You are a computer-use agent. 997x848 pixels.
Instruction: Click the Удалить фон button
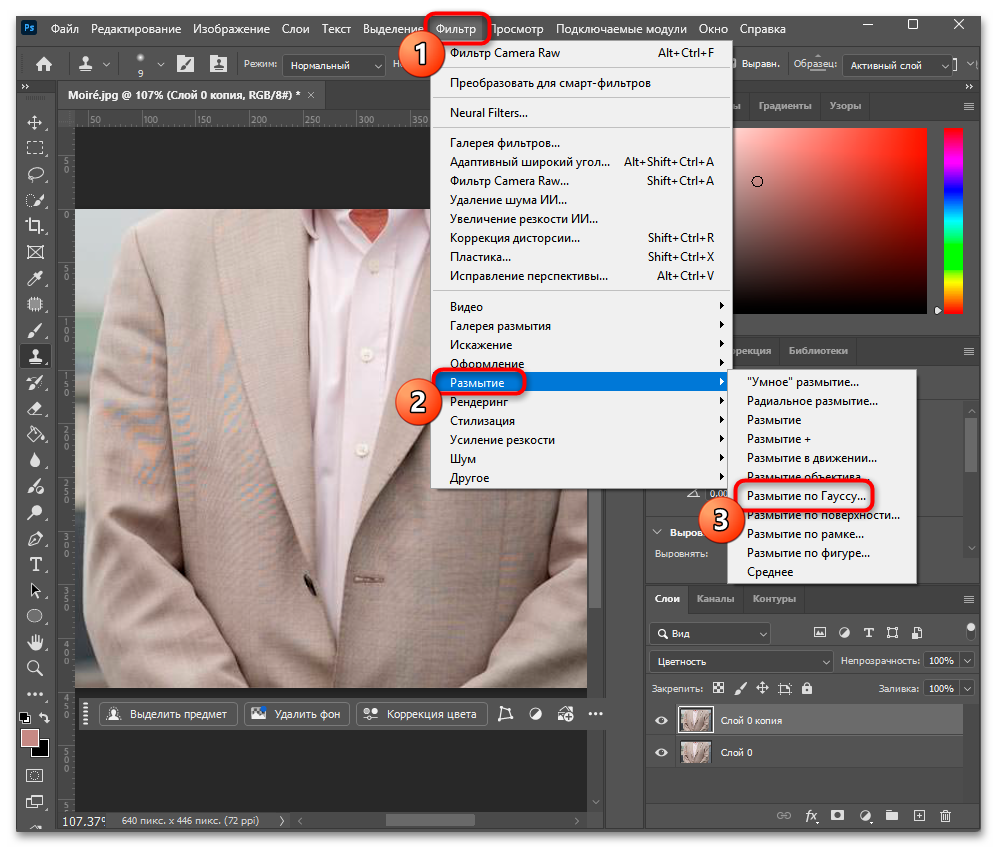297,714
